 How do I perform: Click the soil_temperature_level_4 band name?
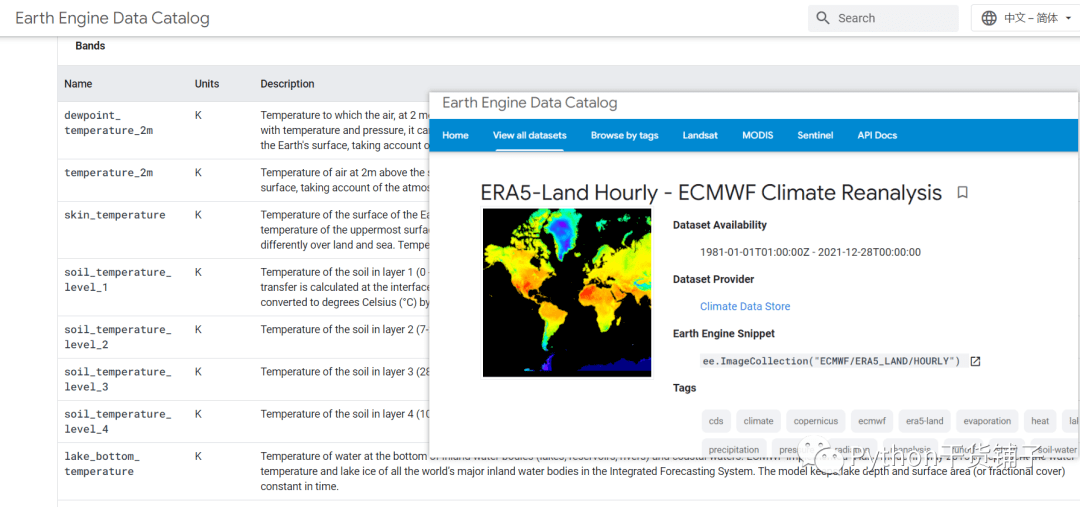click(118, 422)
